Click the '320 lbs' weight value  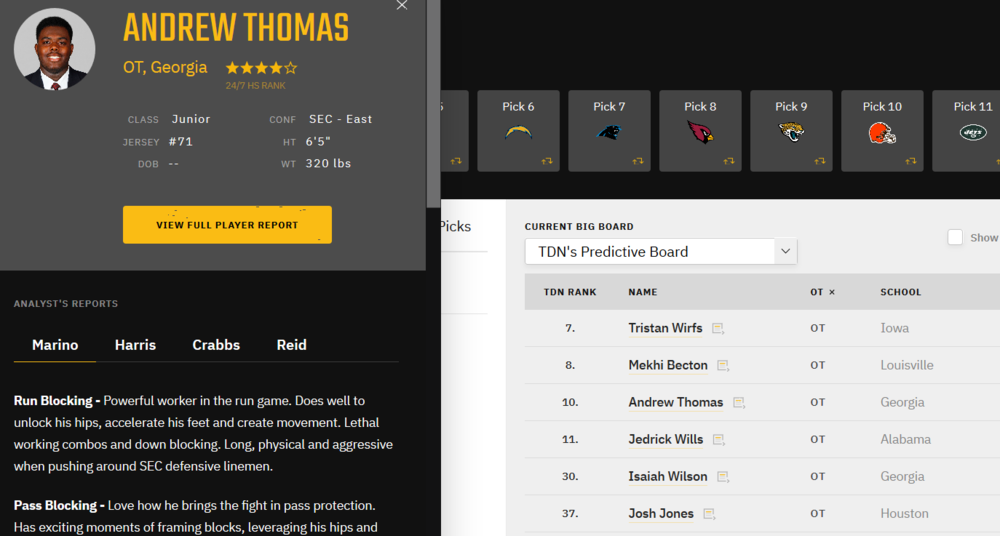[328, 163]
